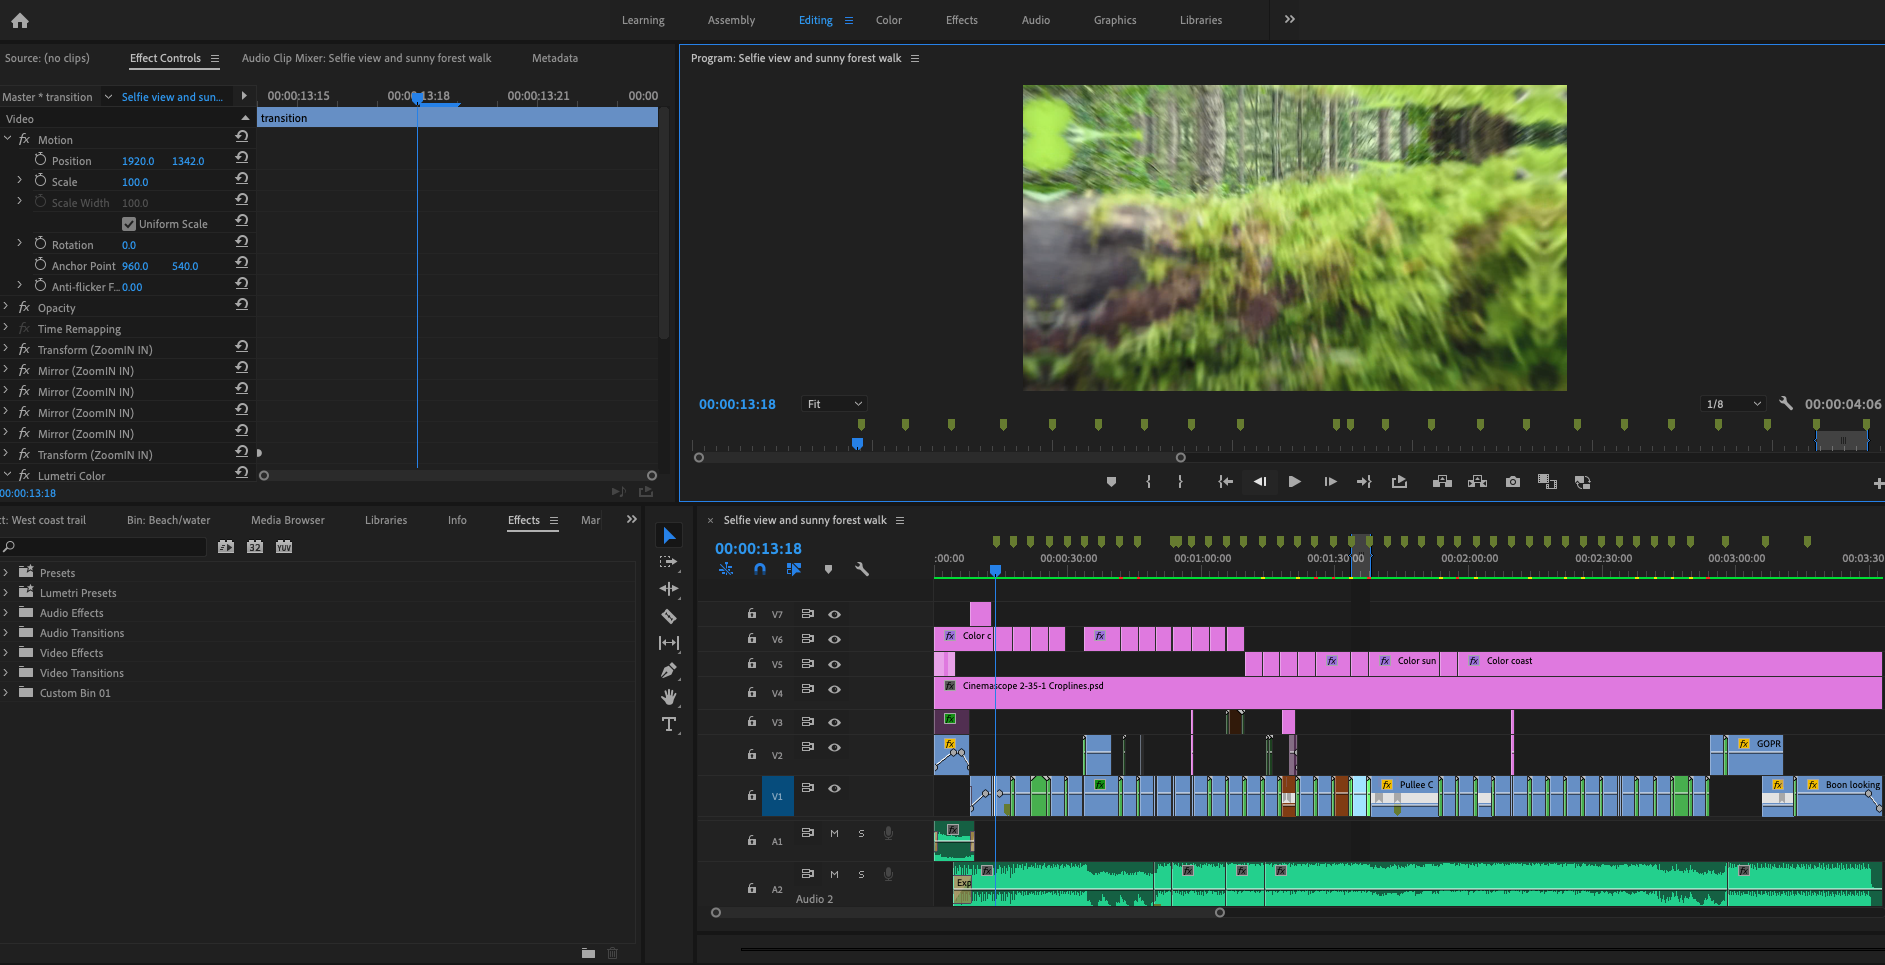Add a marker in the Program monitor
Image resolution: width=1885 pixels, height=965 pixels.
1111,481
